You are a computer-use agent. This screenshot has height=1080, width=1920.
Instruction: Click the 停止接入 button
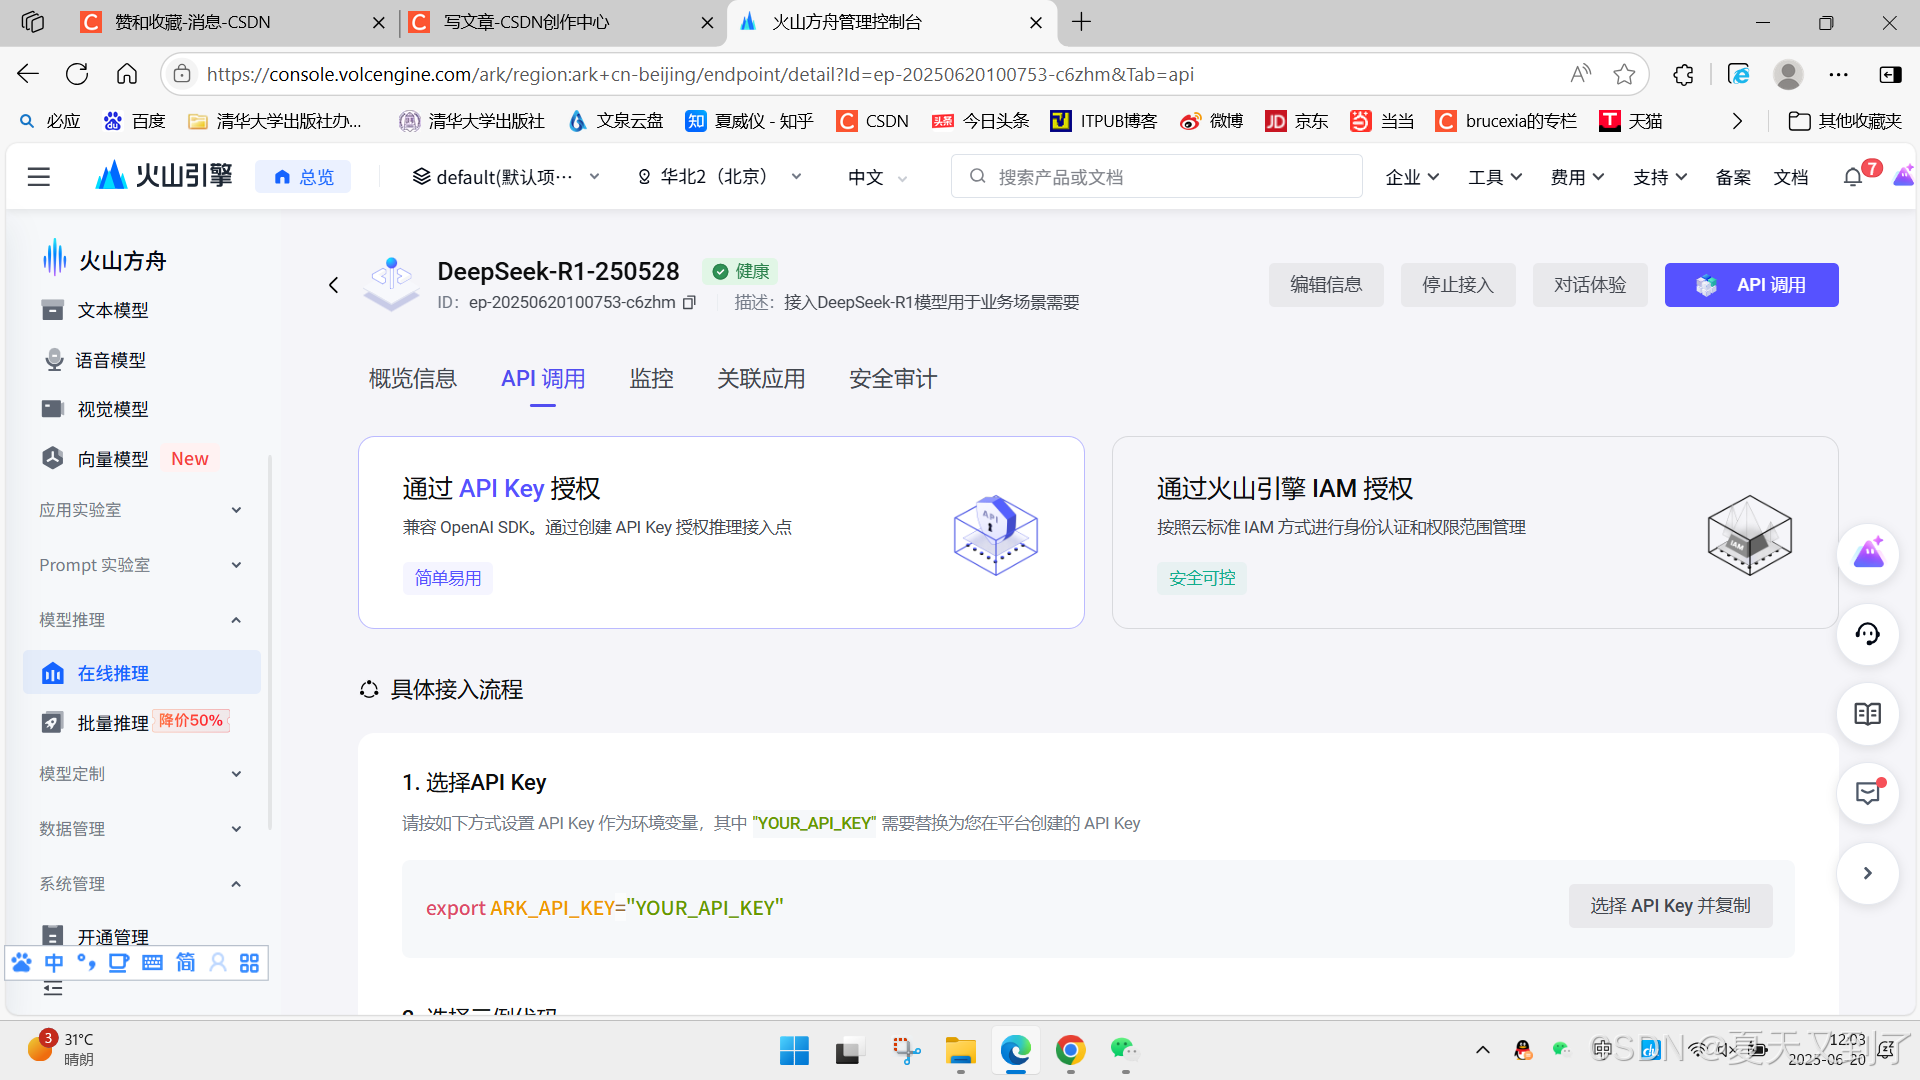1457,285
